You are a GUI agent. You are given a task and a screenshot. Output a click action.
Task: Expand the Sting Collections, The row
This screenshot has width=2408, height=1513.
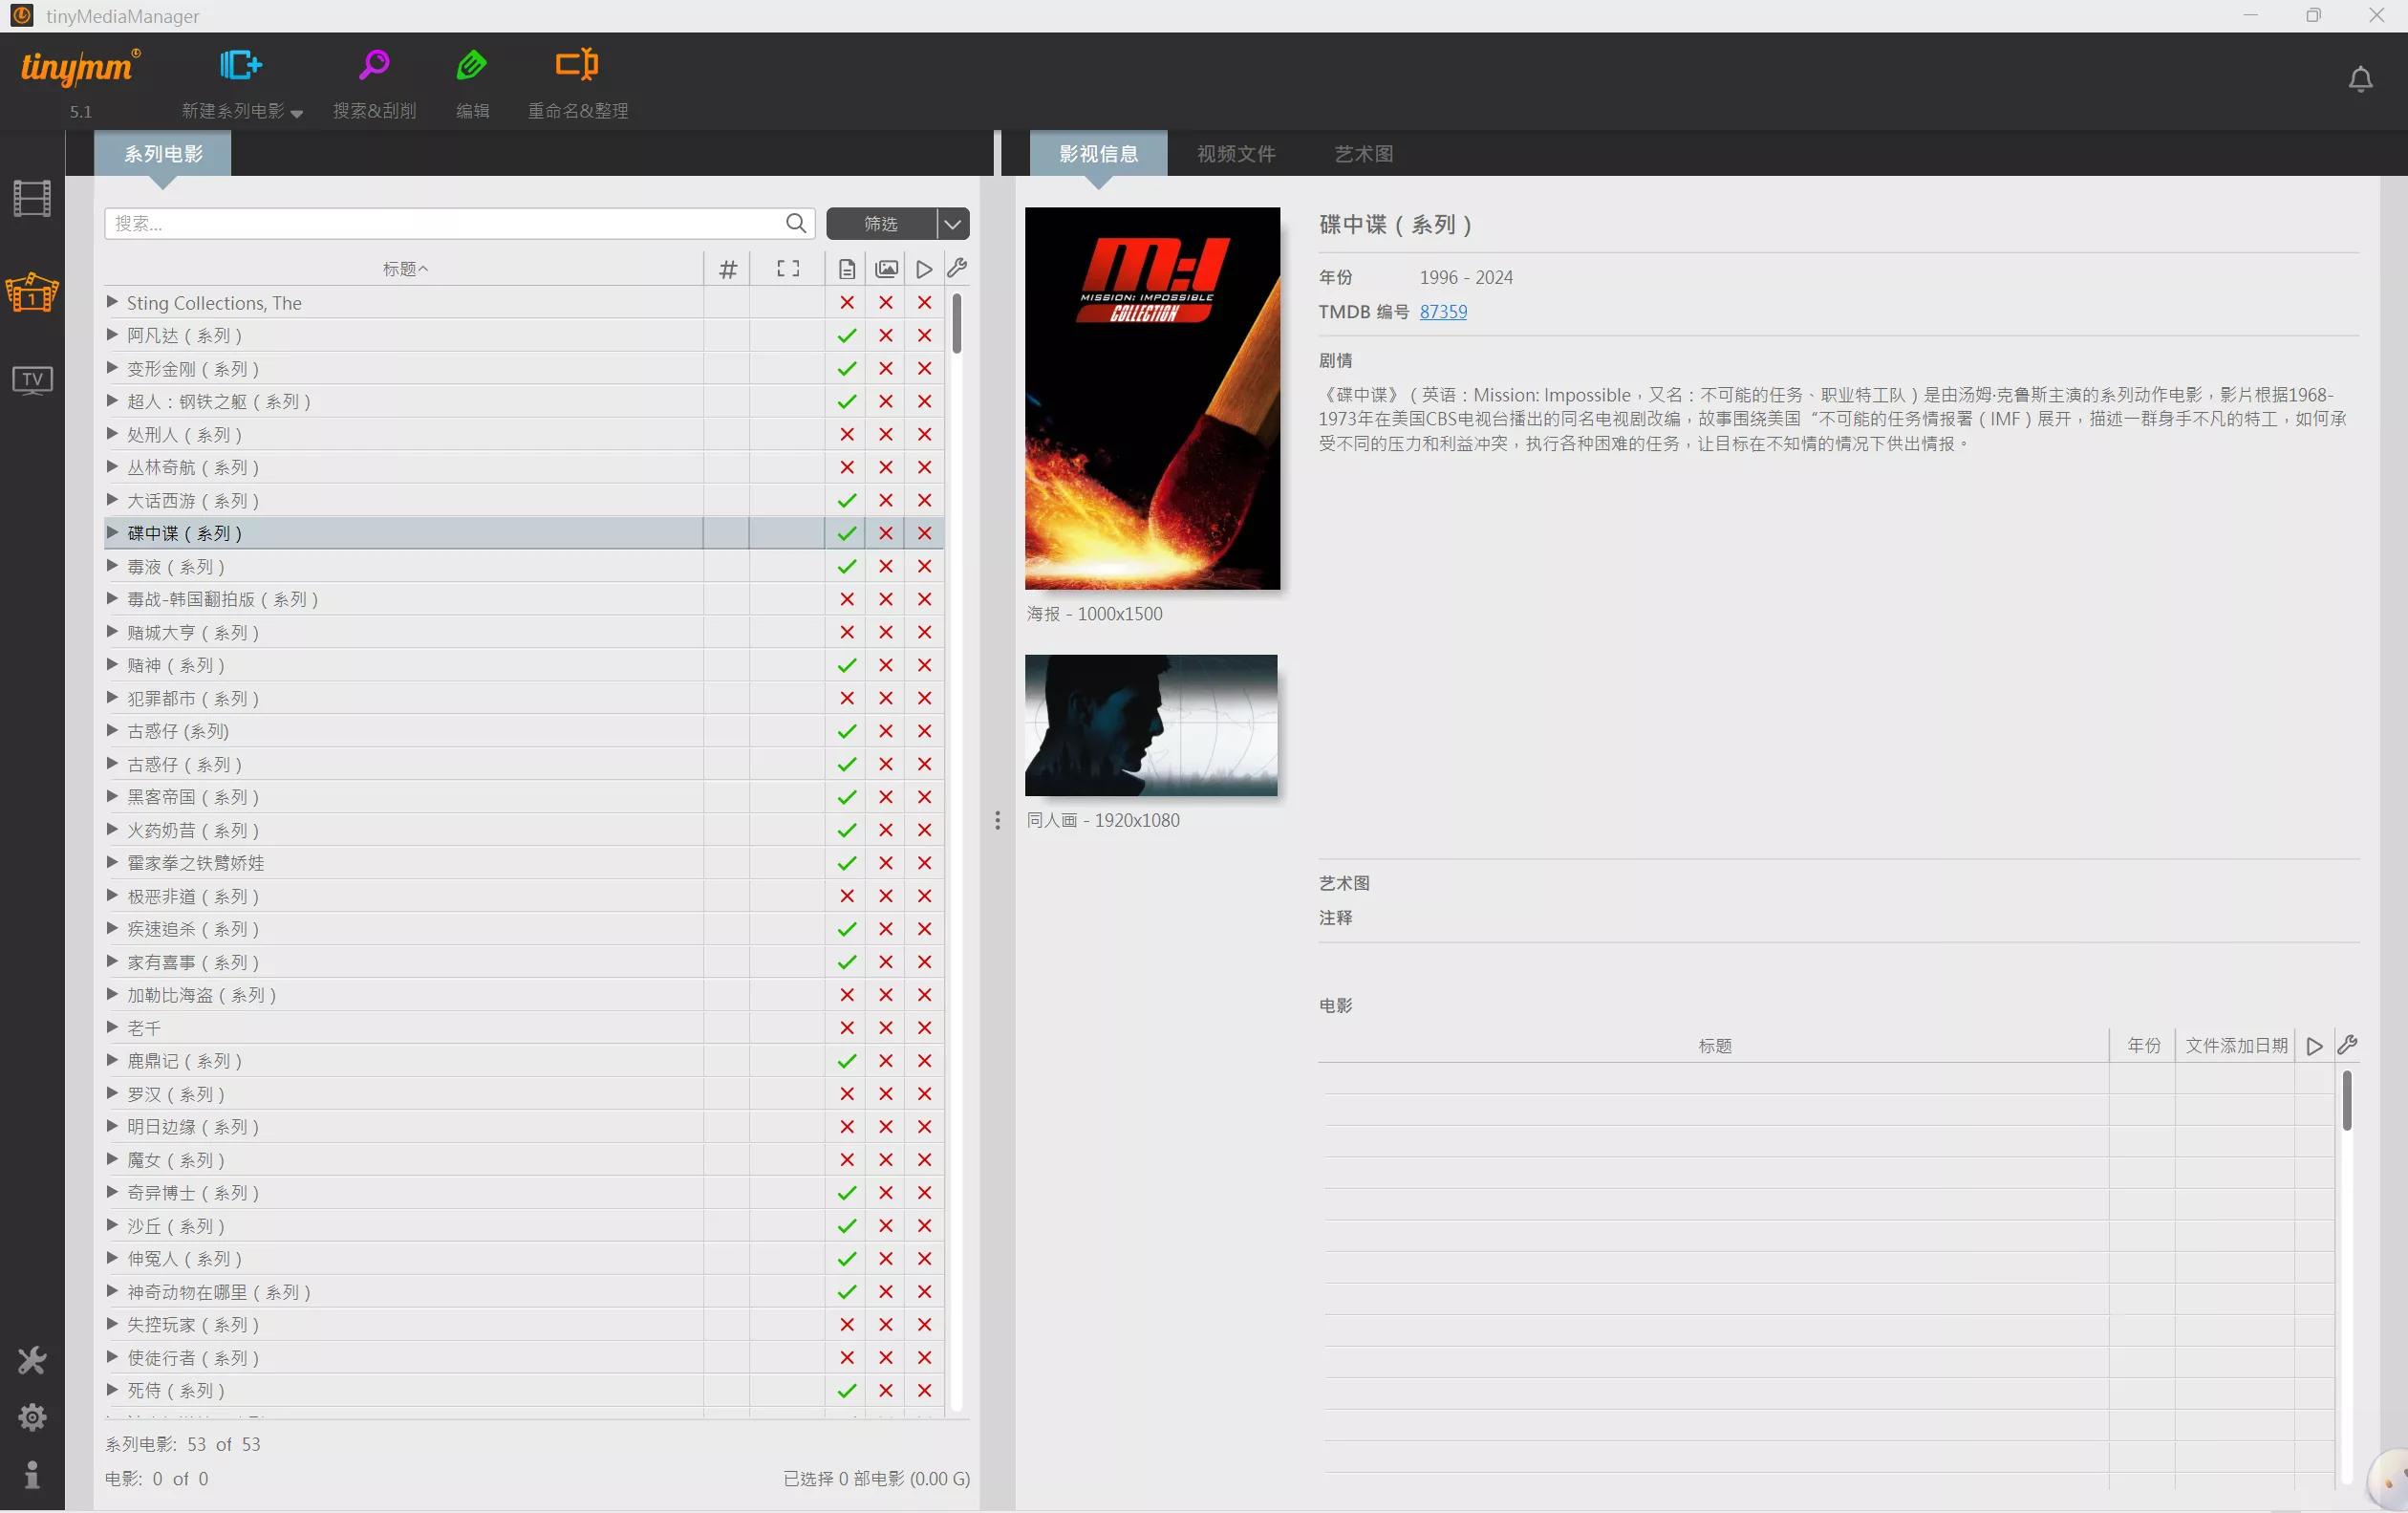112,302
